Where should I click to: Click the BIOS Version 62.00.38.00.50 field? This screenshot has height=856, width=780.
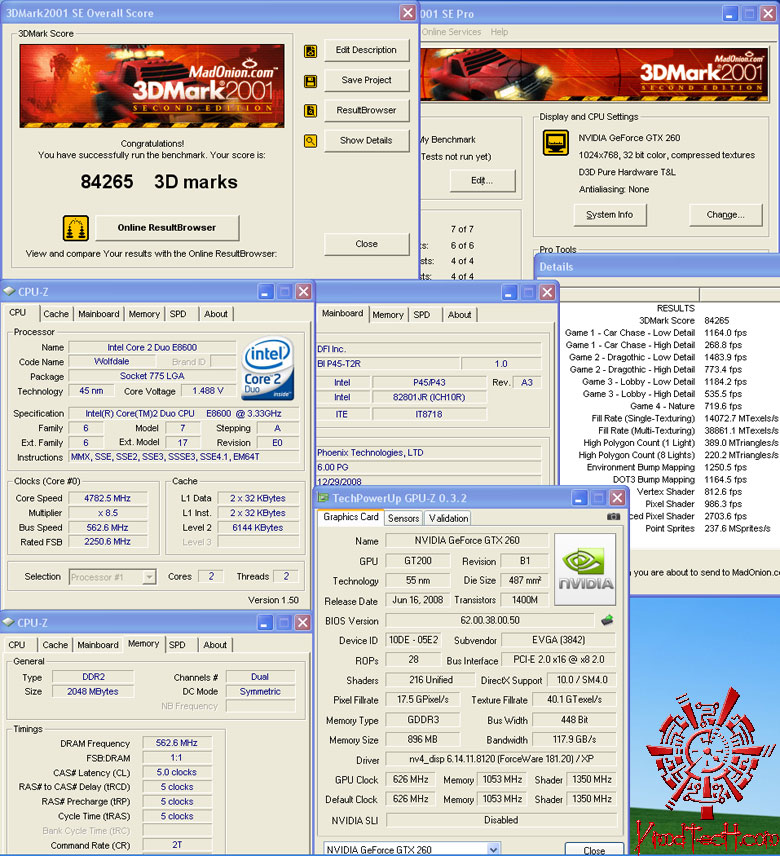tap(490, 620)
